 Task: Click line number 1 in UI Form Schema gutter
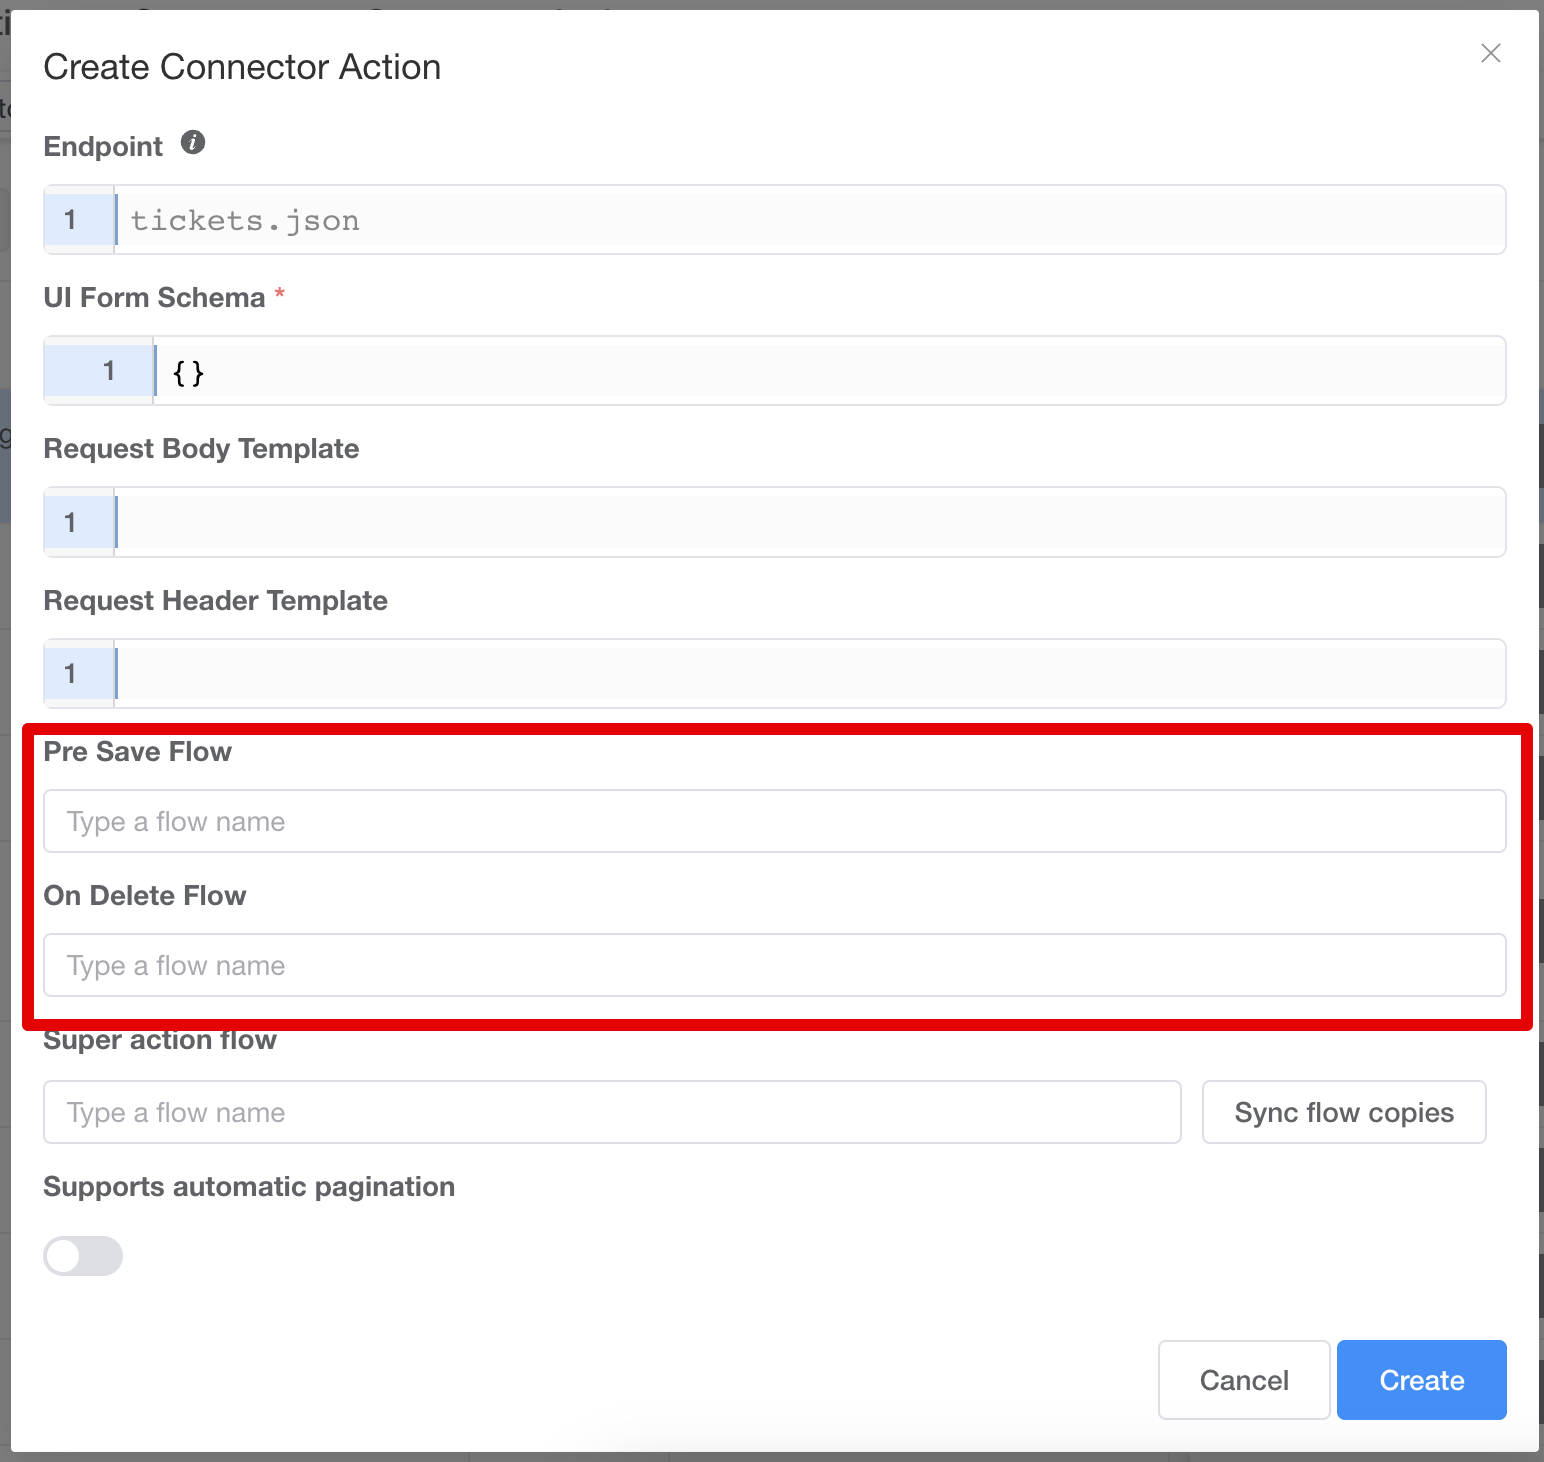point(109,371)
